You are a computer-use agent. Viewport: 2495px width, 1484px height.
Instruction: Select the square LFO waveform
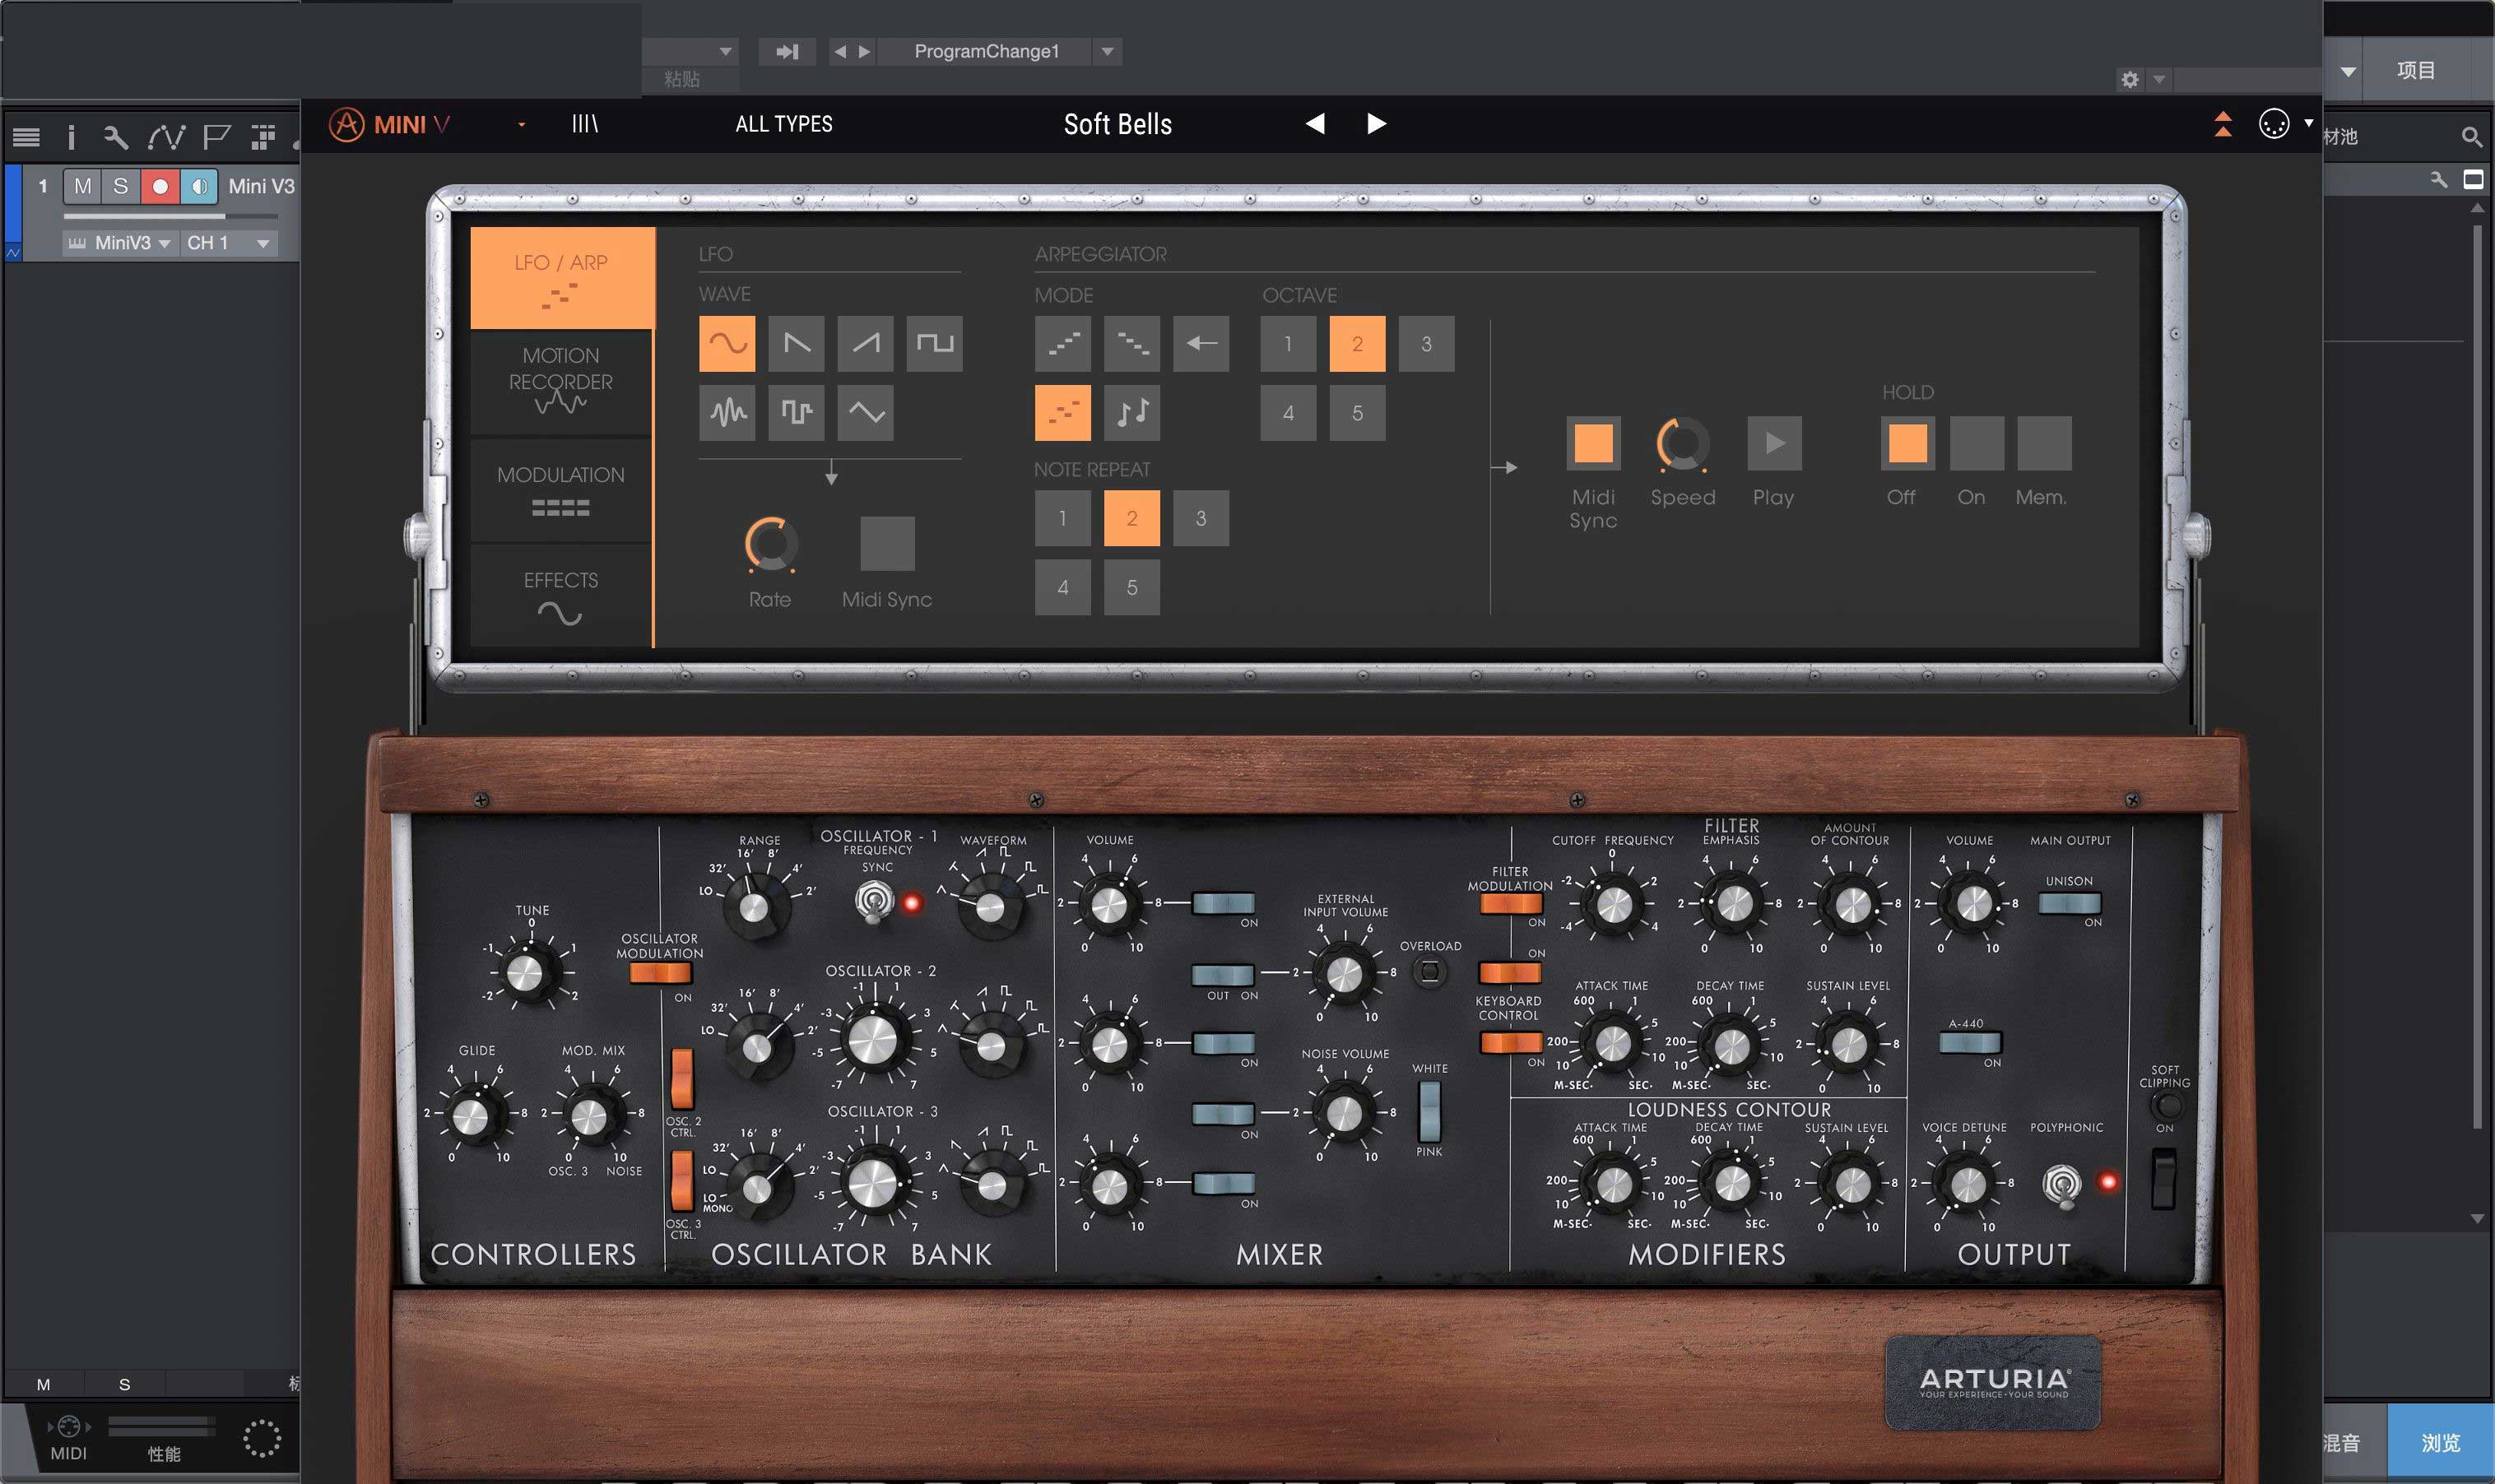(934, 343)
